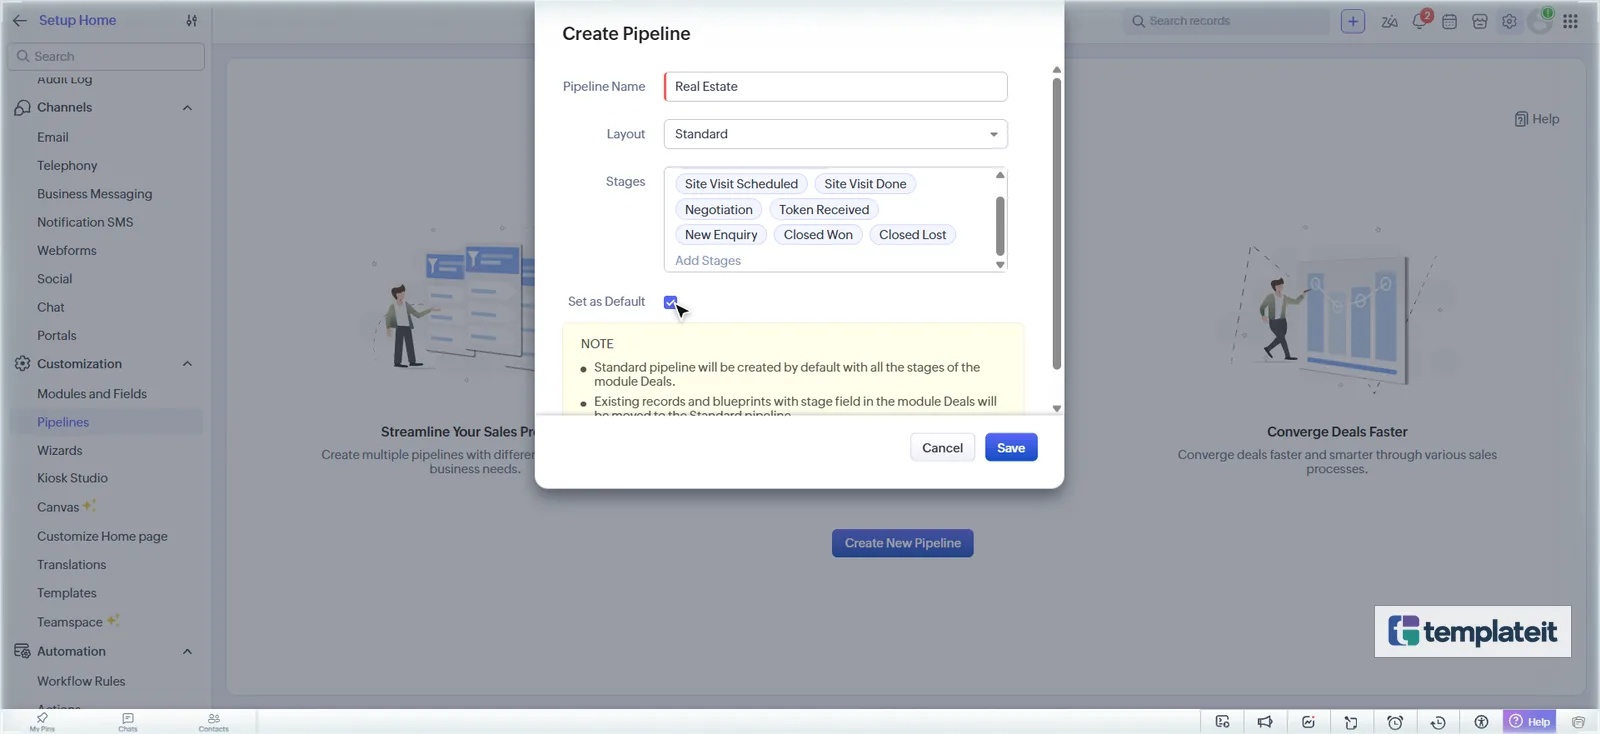Viewport: 1600px width, 734px height.
Task: Click the Stages box vertical scrollbar
Action: click(x=1000, y=225)
